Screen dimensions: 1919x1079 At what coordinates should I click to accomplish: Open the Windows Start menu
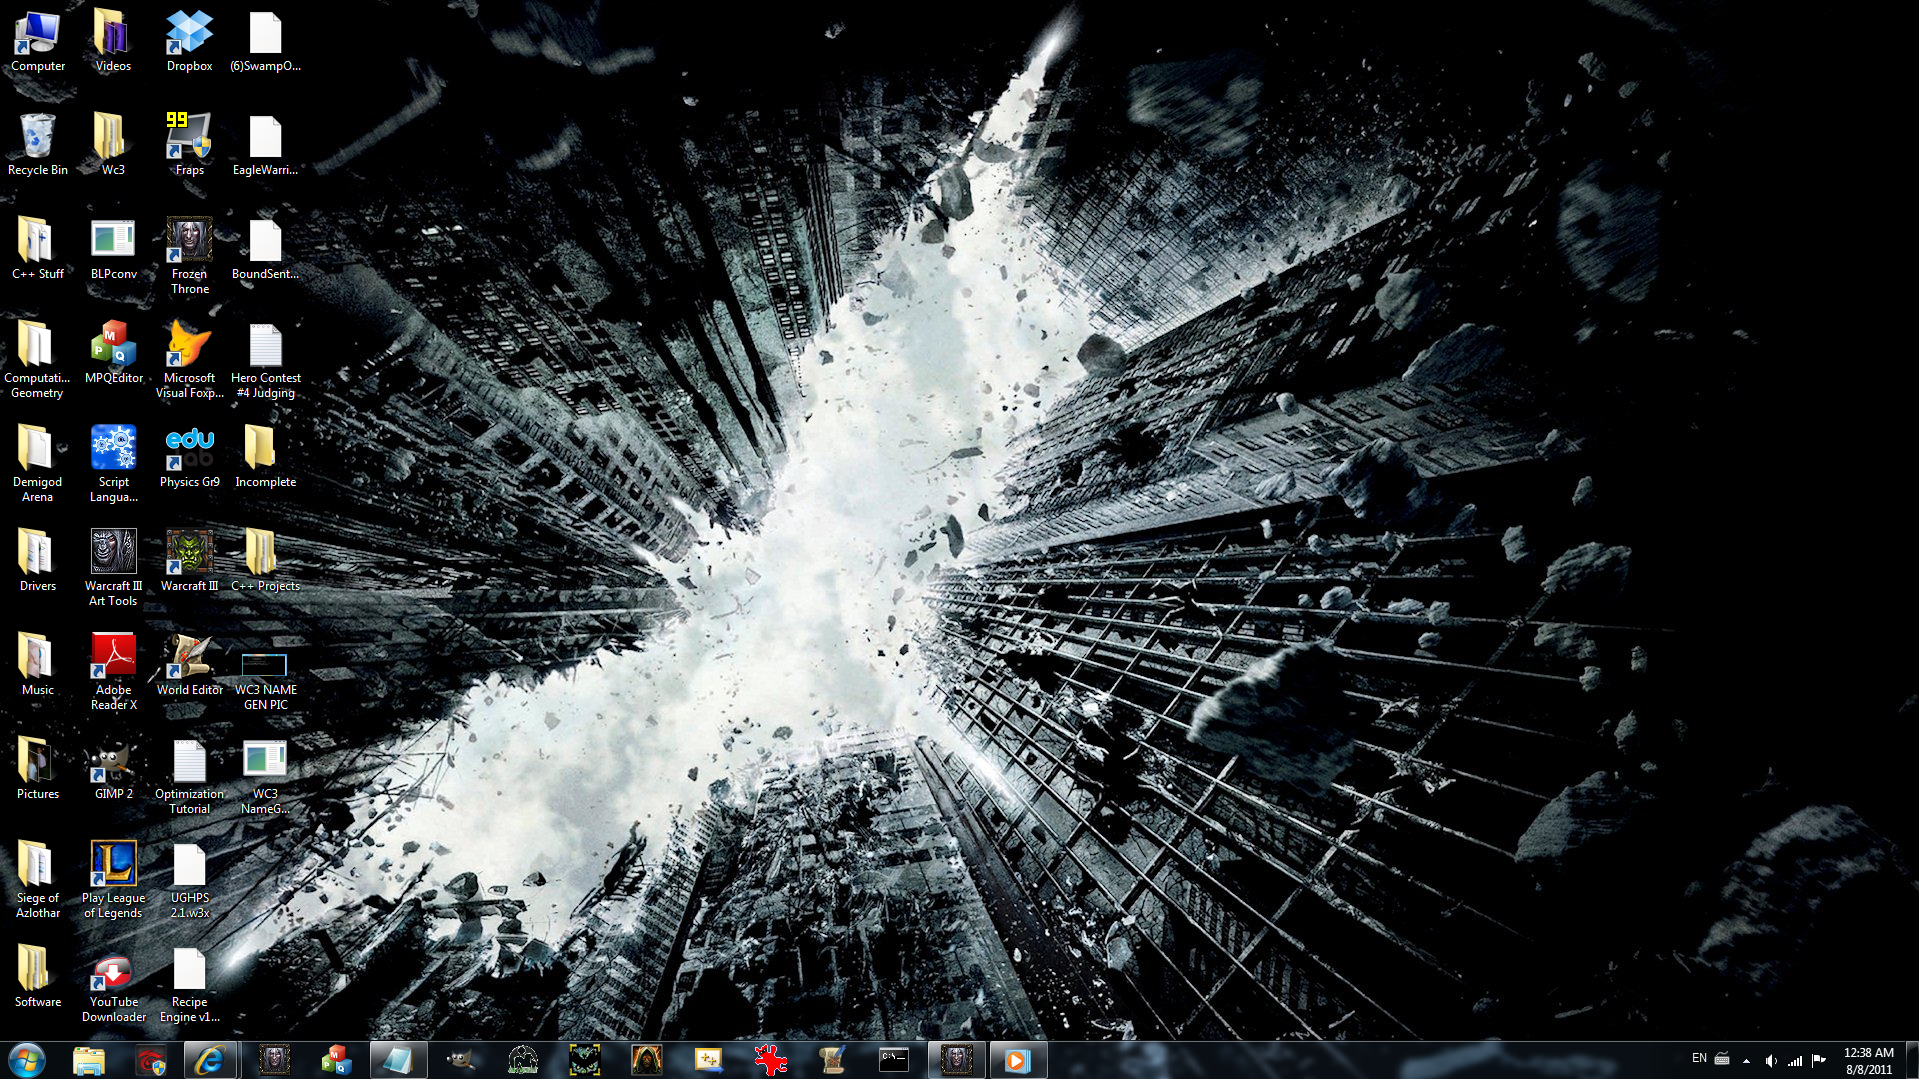click(x=27, y=1060)
